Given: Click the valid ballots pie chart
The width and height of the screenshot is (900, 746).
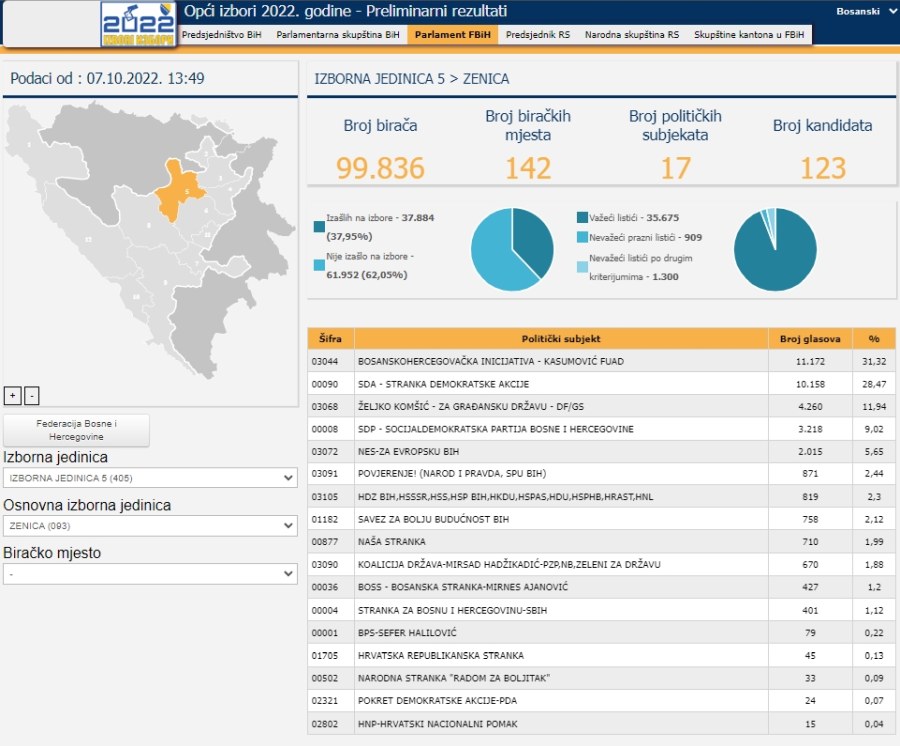Looking at the screenshot, I should (775, 250).
